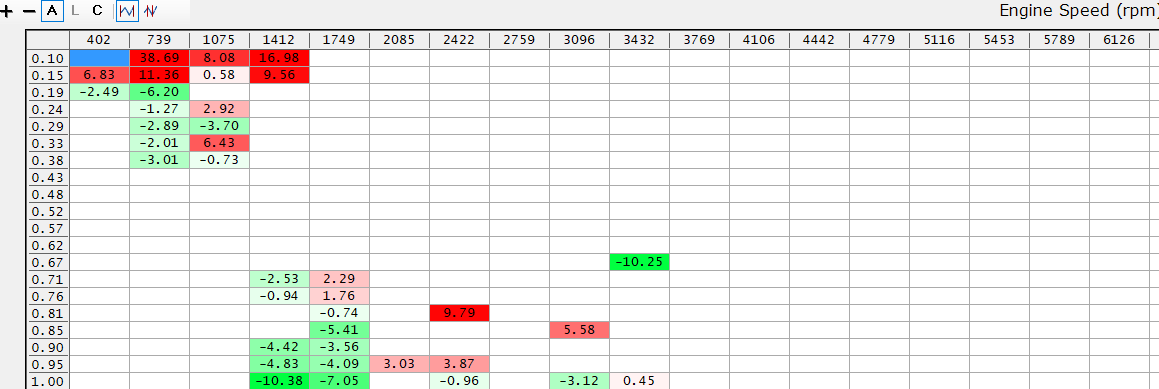Click the green cell showing -10.25
Image resolution: width=1159 pixels, height=389 pixels.
[x=639, y=263]
